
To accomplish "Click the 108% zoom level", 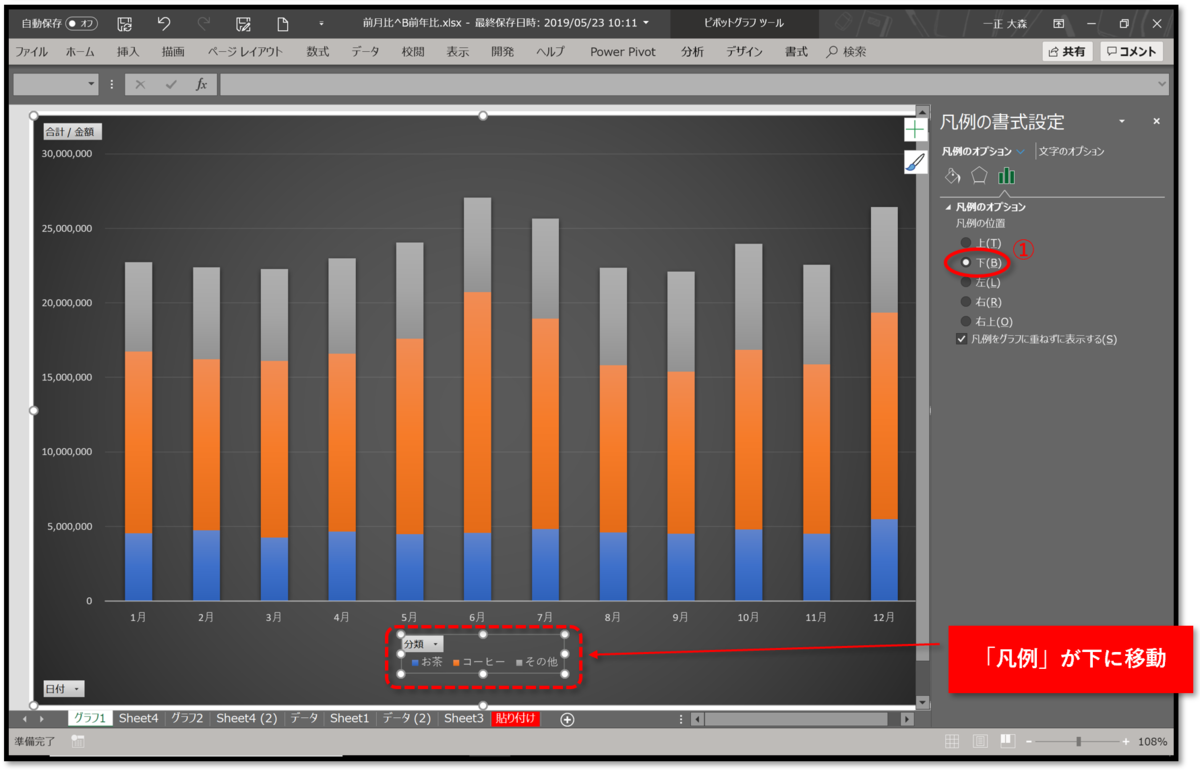I will [1153, 742].
